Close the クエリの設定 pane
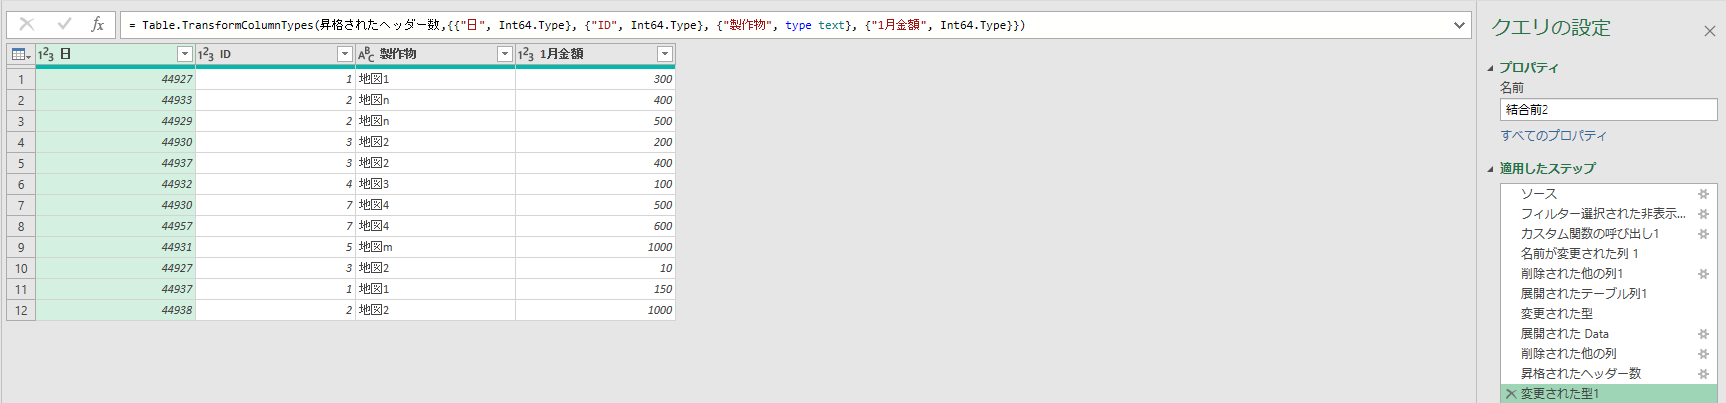The width and height of the screenshot is (1726, 403). point(1709,31)
